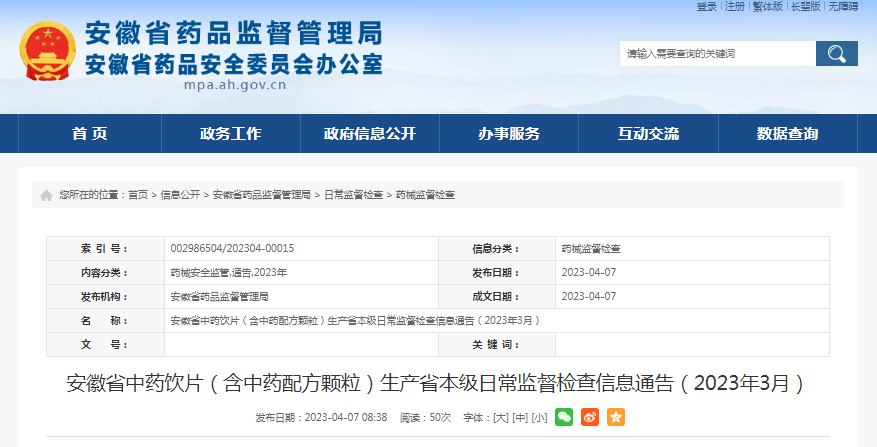Click the main article headline
877x447 pixels.
[x=436, y=384]
